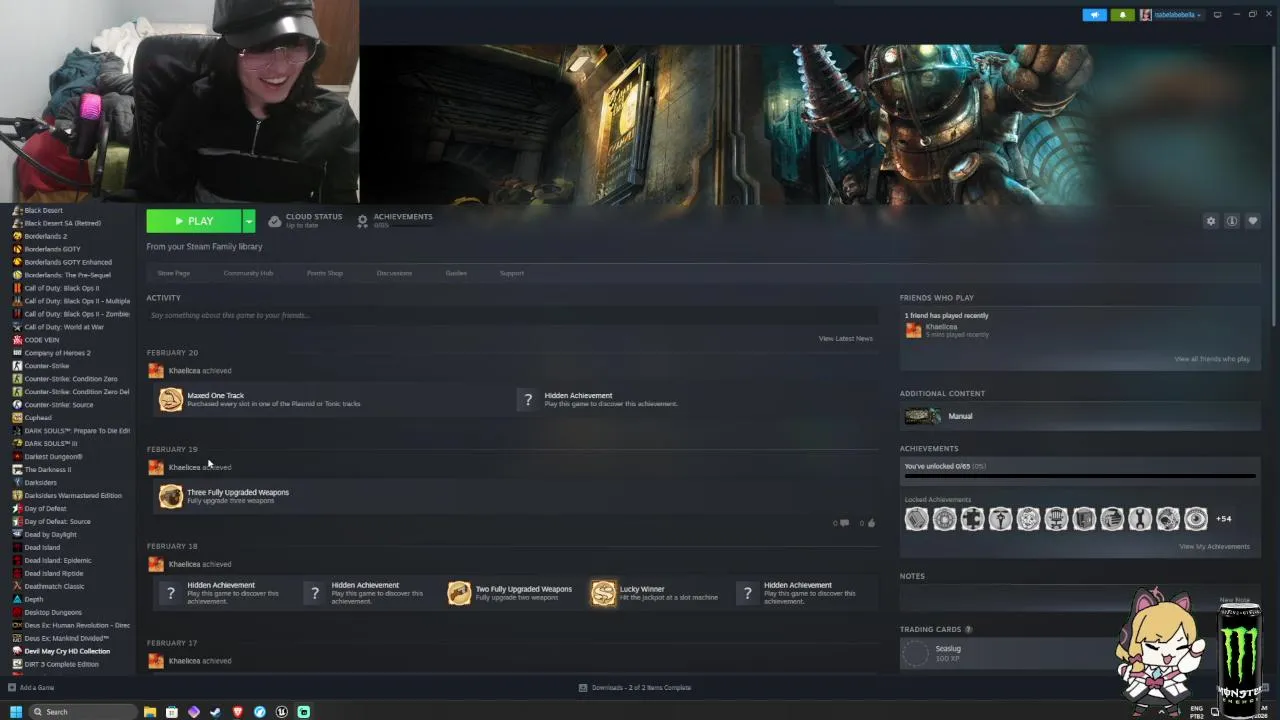Open the Guides tab

pos(456,273)
